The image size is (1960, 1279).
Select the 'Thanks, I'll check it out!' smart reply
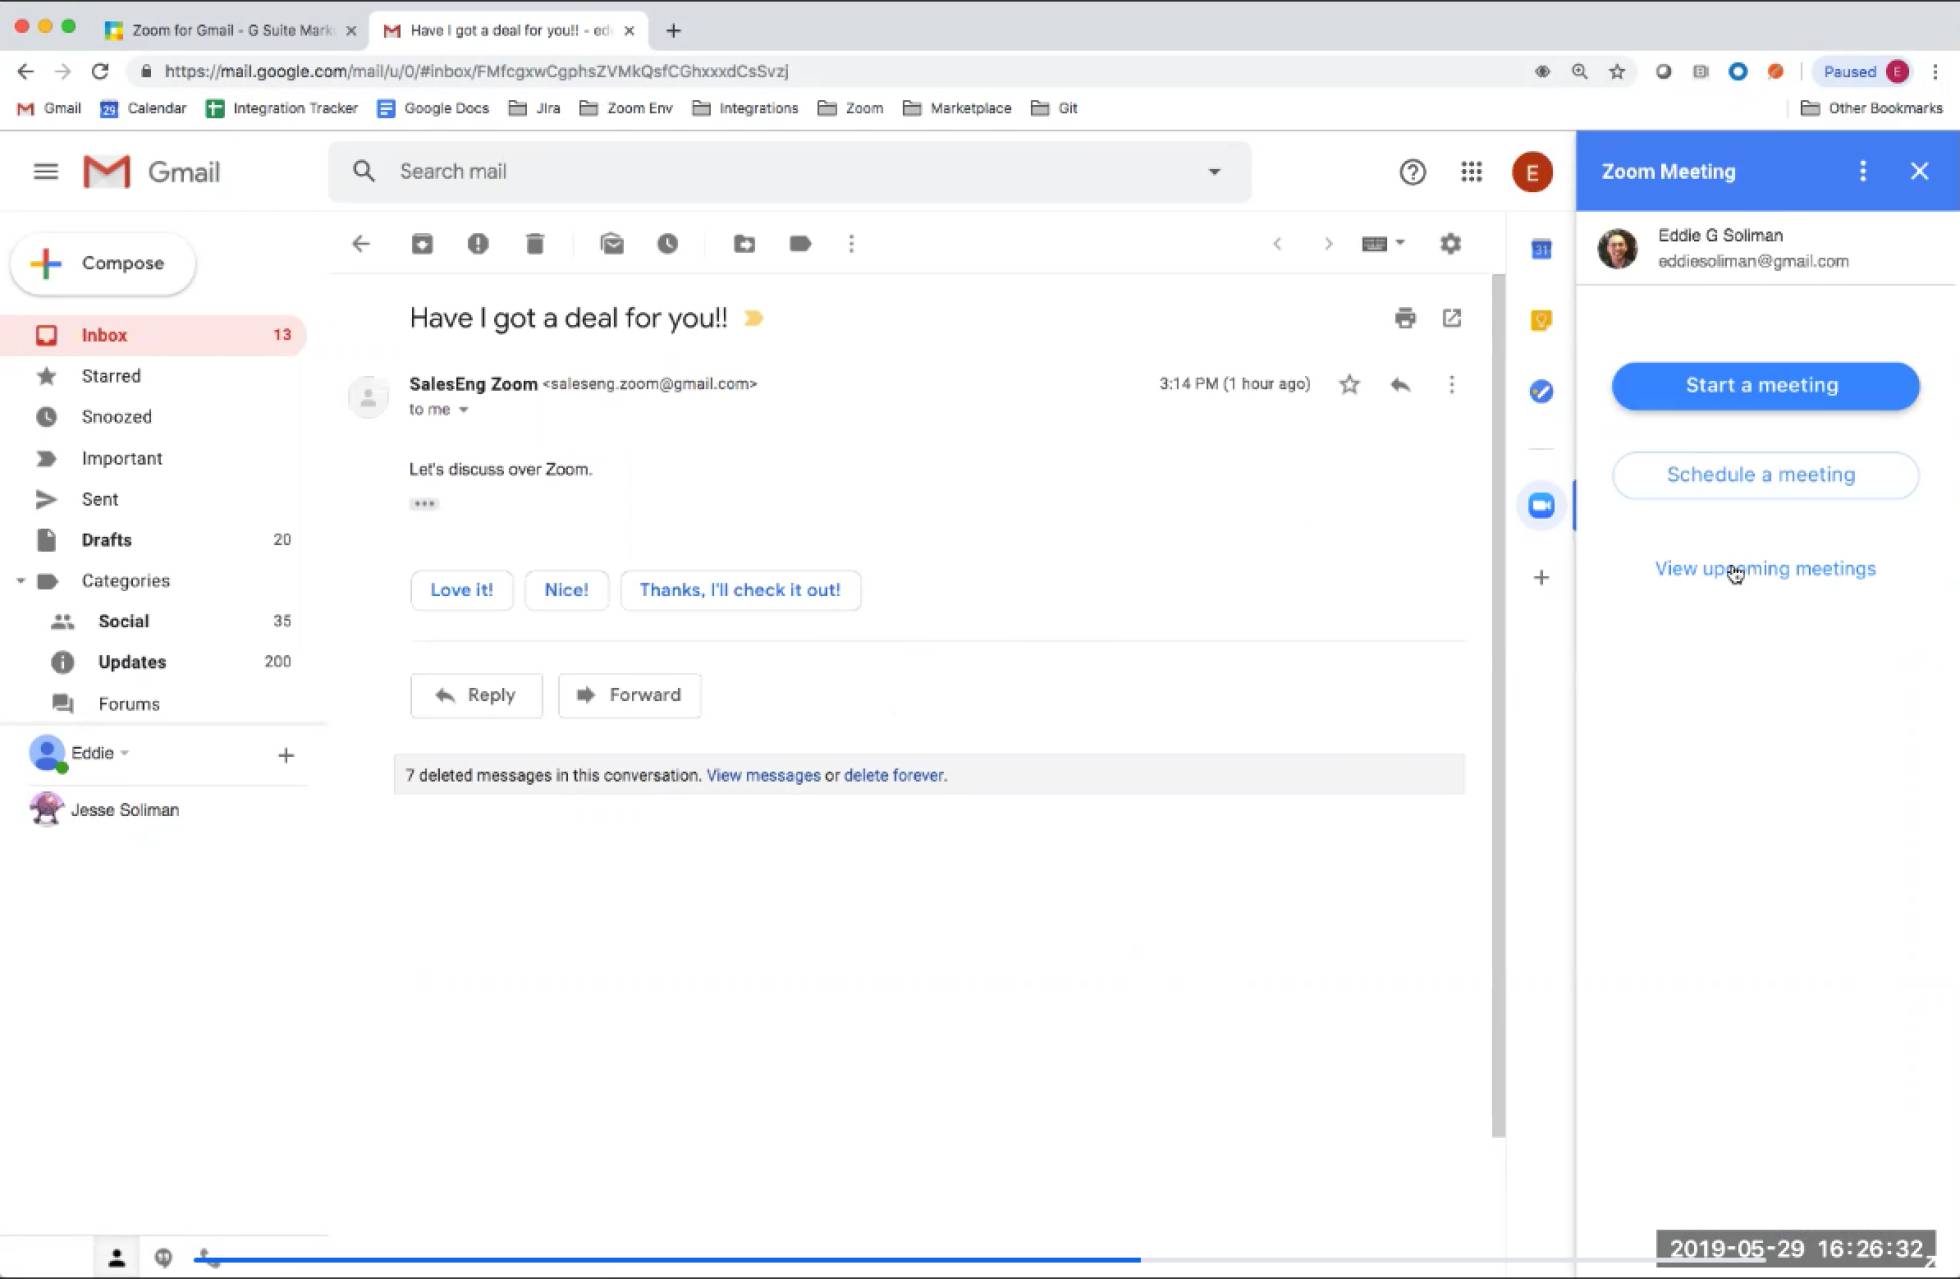740,590
